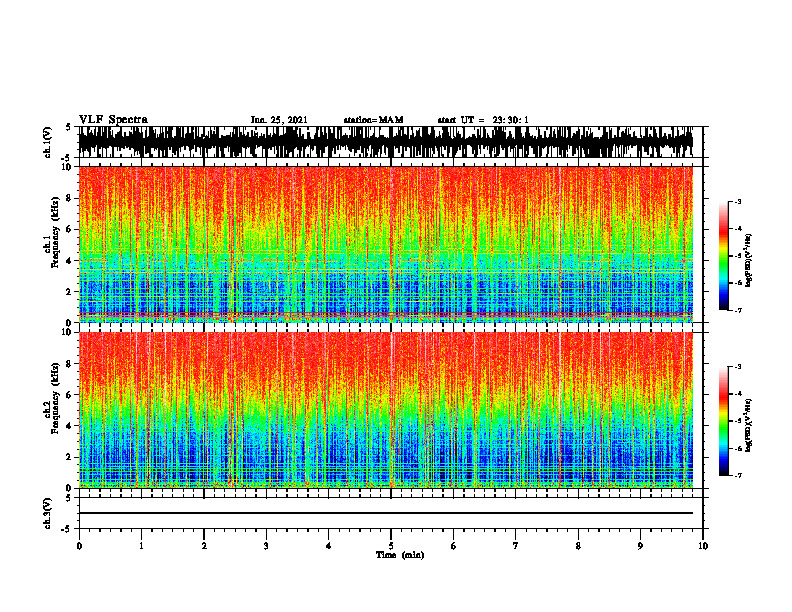Click the ch.1 frequency spectrogram panel
This screenshot has height=612, width=792.
coord(386,244)
